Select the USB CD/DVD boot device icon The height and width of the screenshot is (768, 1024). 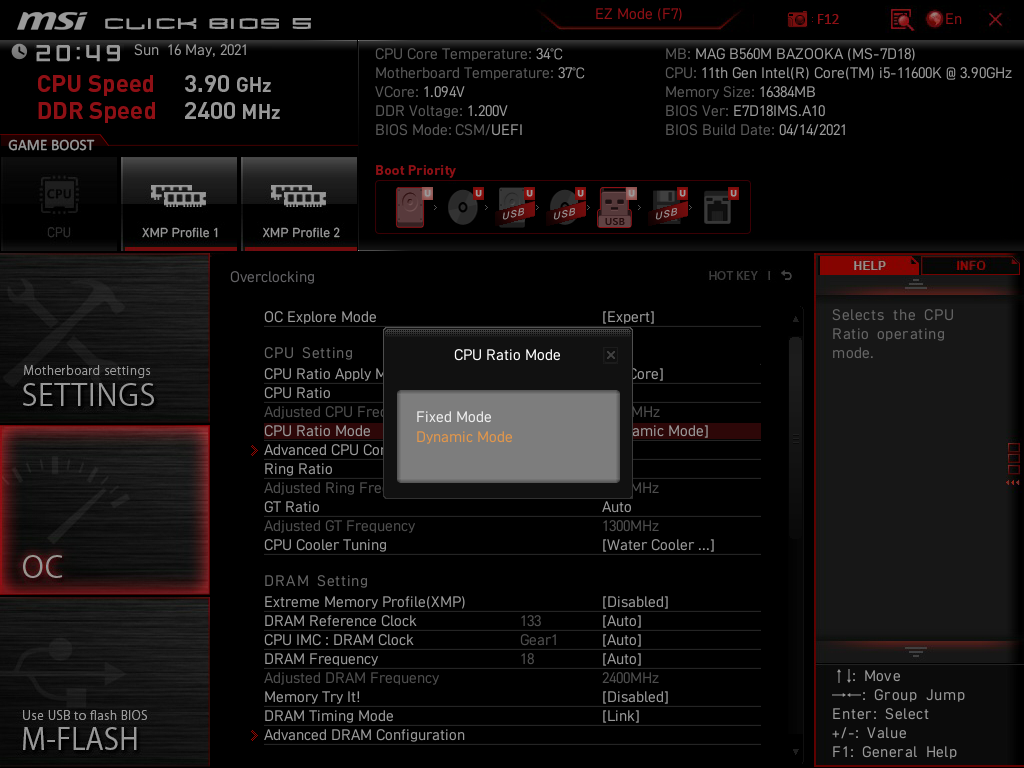[566, 207]
